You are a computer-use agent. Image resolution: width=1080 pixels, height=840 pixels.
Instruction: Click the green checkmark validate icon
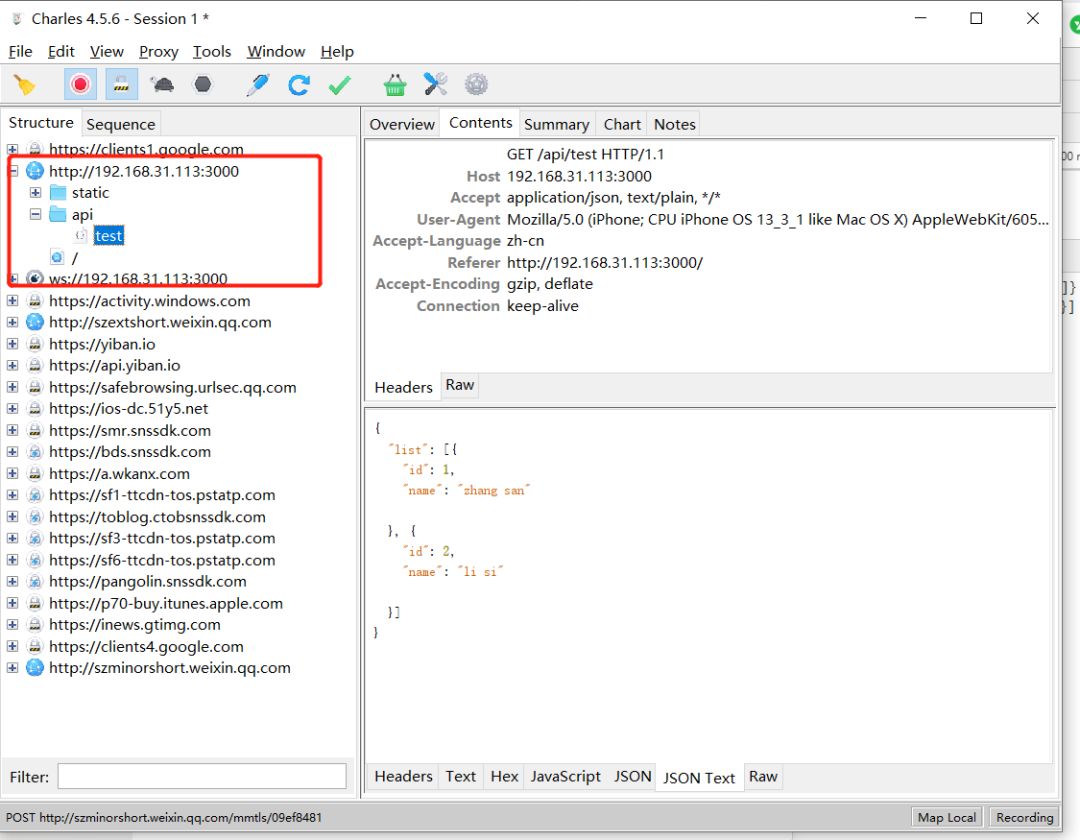[x=340, y=85]
